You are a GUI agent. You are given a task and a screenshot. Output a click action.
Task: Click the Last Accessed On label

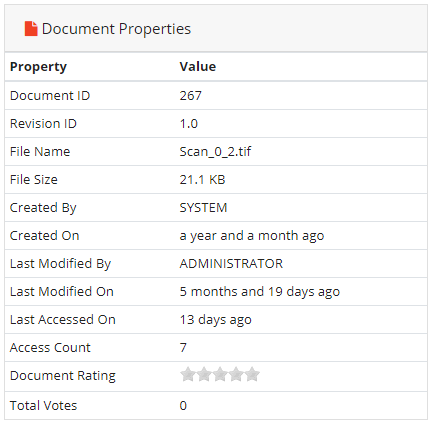(x=63, y=320)
